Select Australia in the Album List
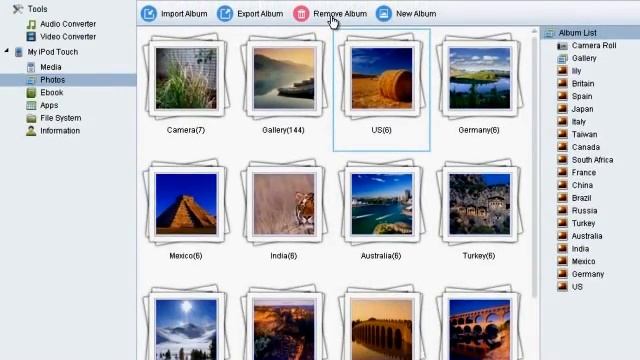 click(587, 236)
